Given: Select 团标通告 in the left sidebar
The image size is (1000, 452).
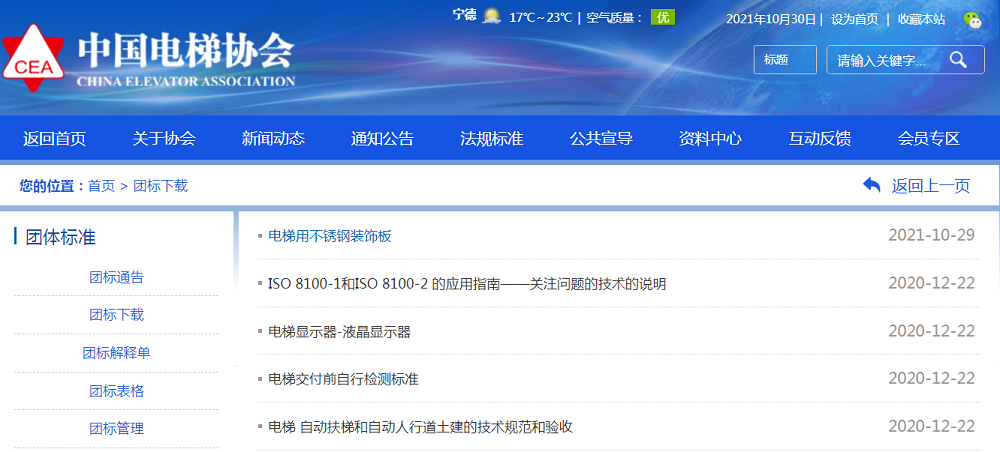Looking at the screenshot, I should pyautogui.click(x=116, y=277).
